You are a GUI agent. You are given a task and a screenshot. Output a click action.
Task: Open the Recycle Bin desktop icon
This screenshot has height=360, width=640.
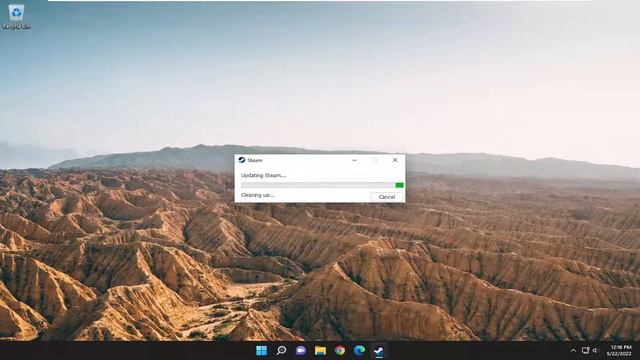tap(16, 16)
